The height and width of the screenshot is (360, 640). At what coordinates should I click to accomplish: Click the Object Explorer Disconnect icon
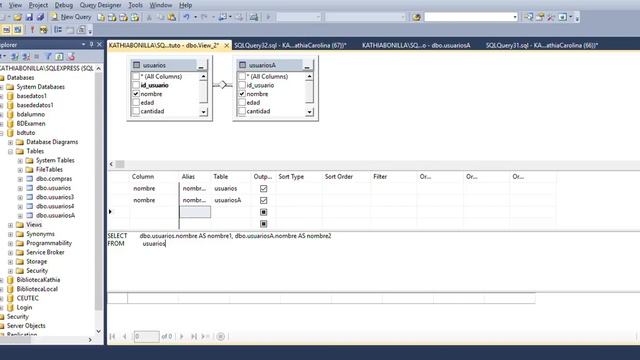coord(26,56)
